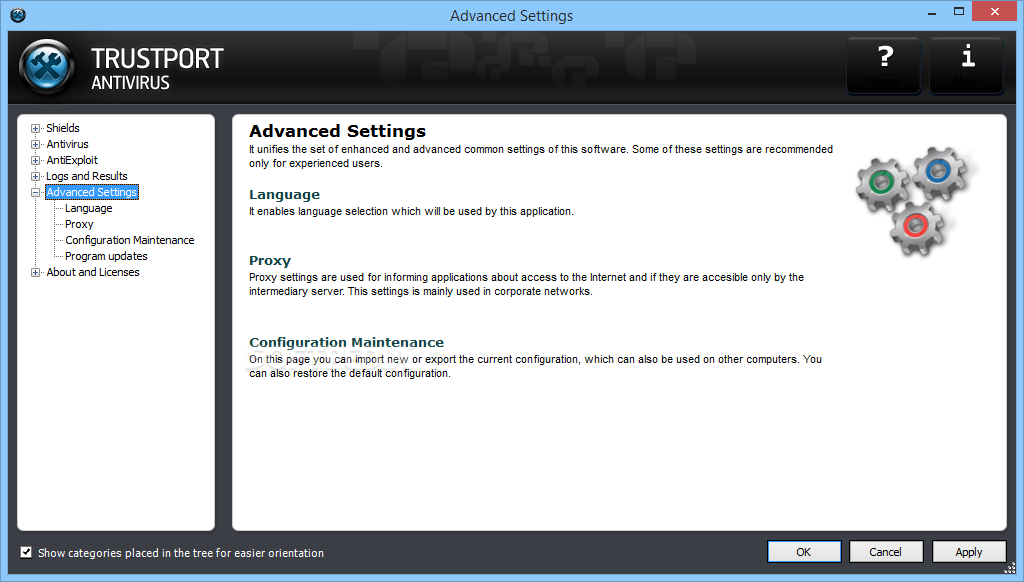The image size is (1024, 582).
Task: Click the TrustPort wrench logo icon
Action: click(46, 67)
